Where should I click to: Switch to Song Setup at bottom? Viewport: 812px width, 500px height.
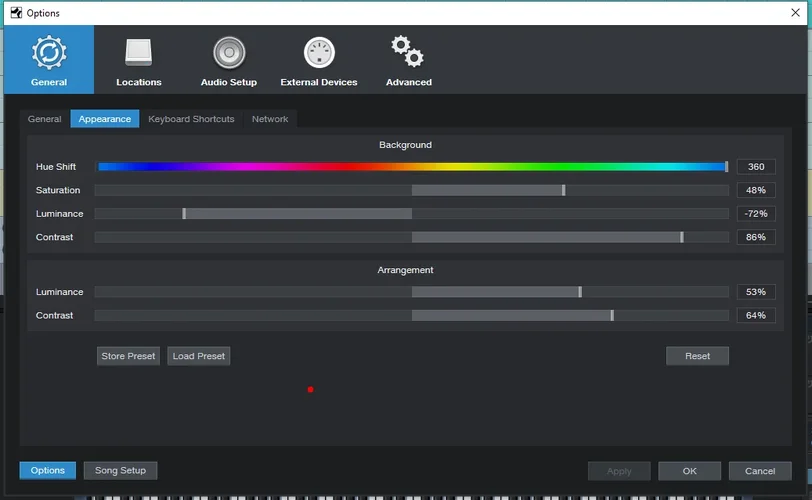[120, 470]
